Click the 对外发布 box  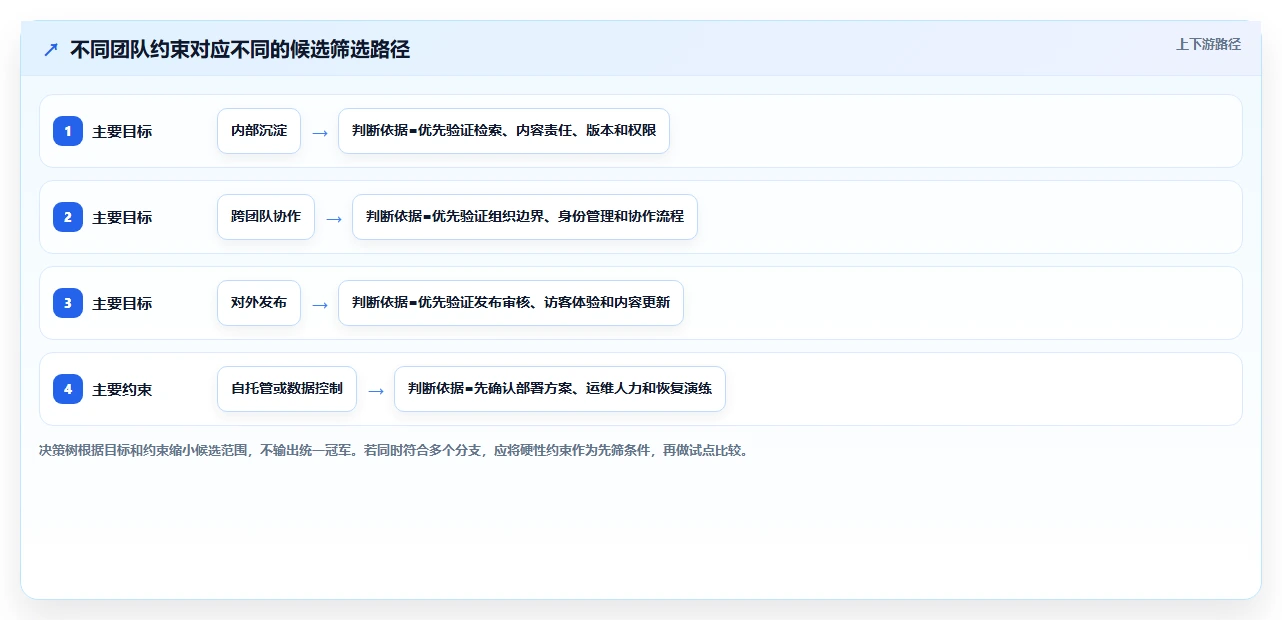pos(259,303)
